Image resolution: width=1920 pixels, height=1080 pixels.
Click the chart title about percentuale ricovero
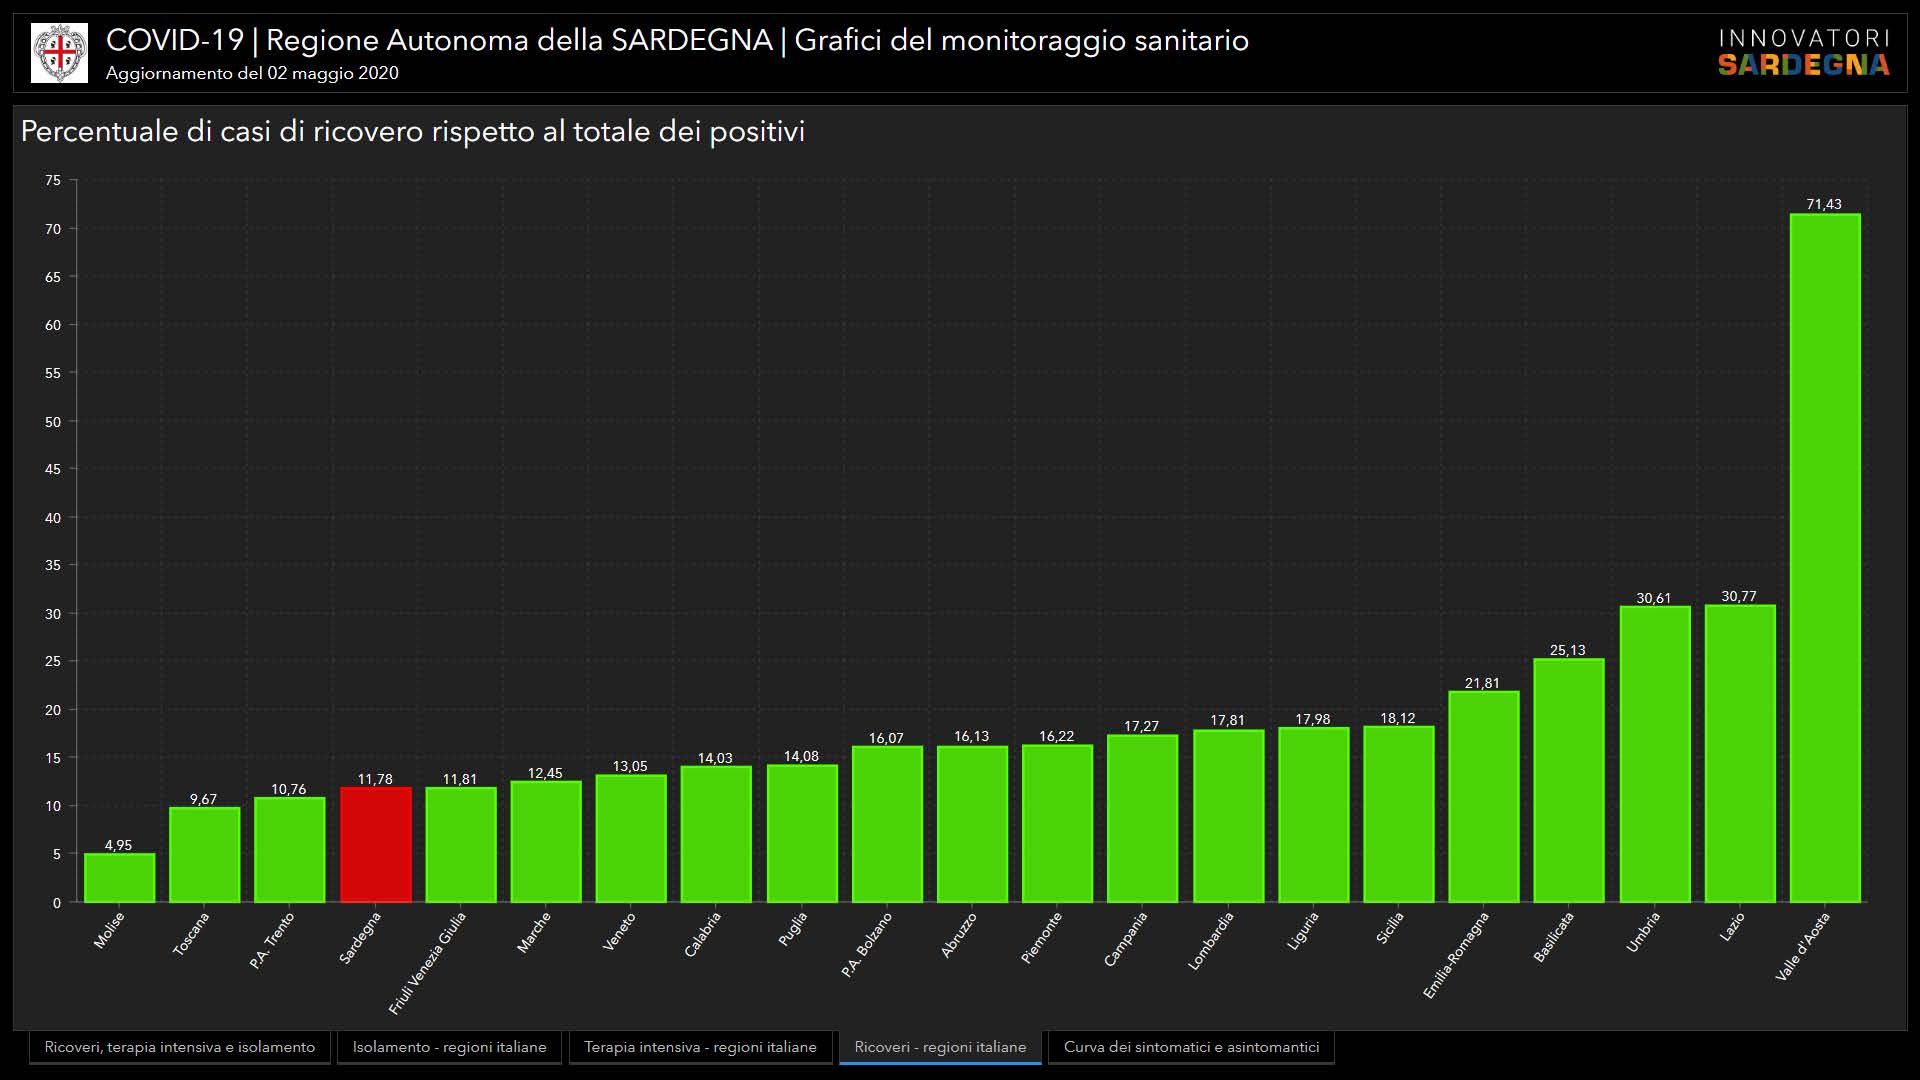coord(412,132)
